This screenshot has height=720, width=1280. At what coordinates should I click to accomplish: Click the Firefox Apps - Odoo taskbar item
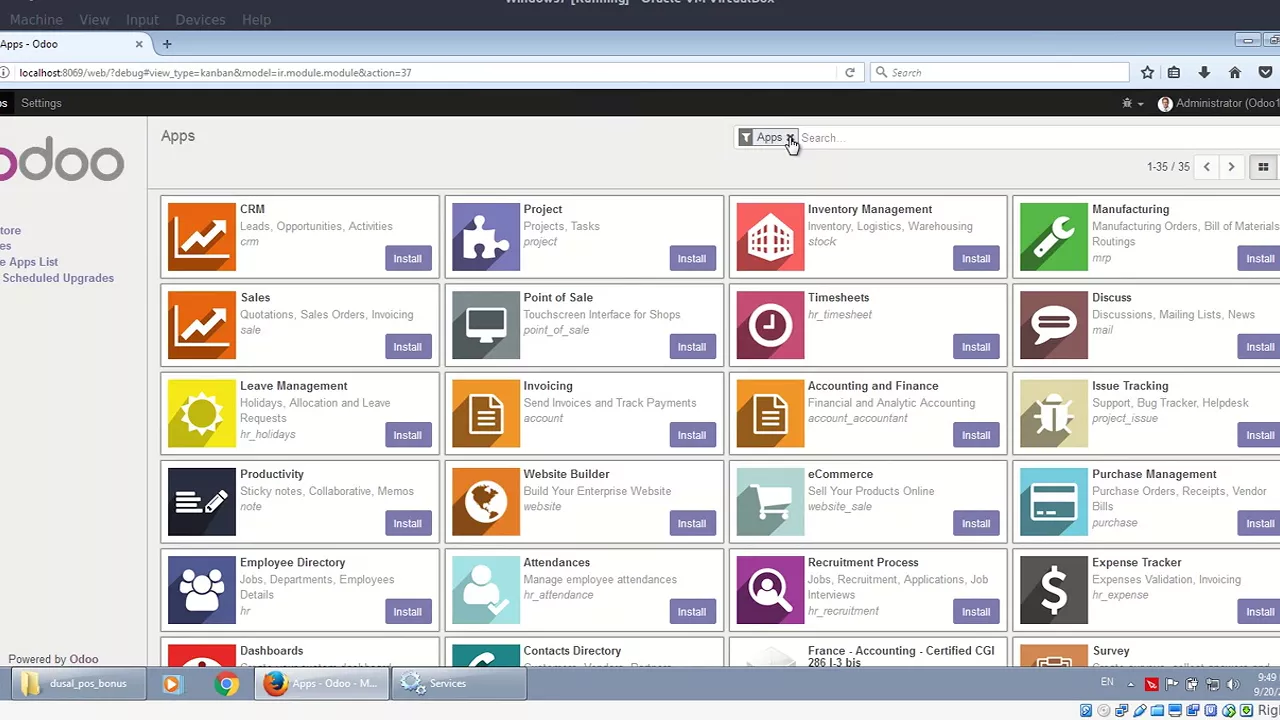(321, 684)
